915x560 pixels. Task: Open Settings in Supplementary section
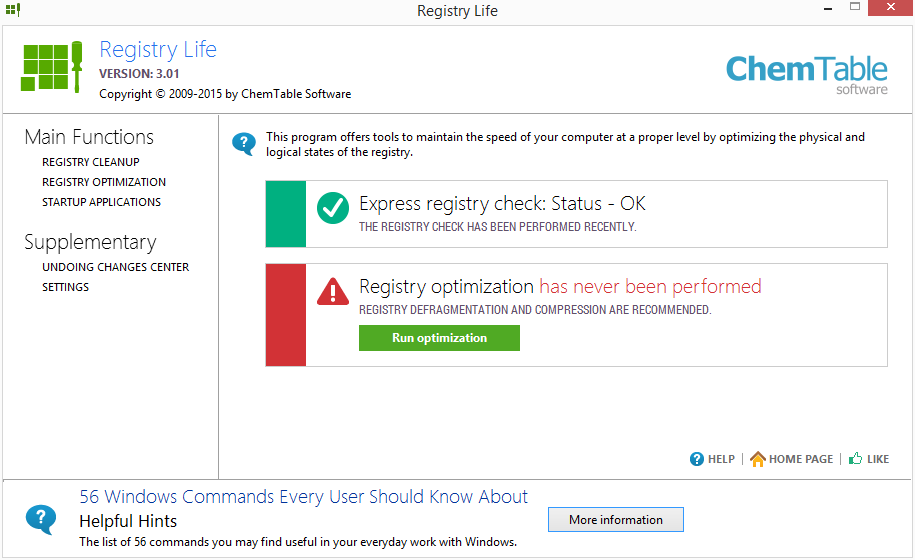65,287
